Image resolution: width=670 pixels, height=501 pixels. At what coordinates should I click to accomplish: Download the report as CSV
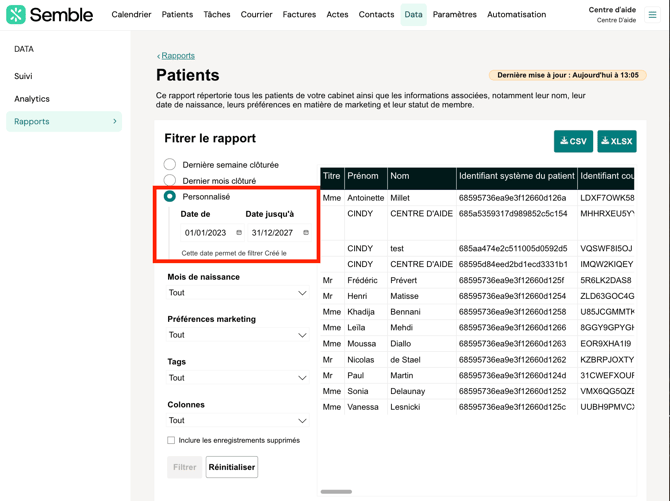coord(573,141)
